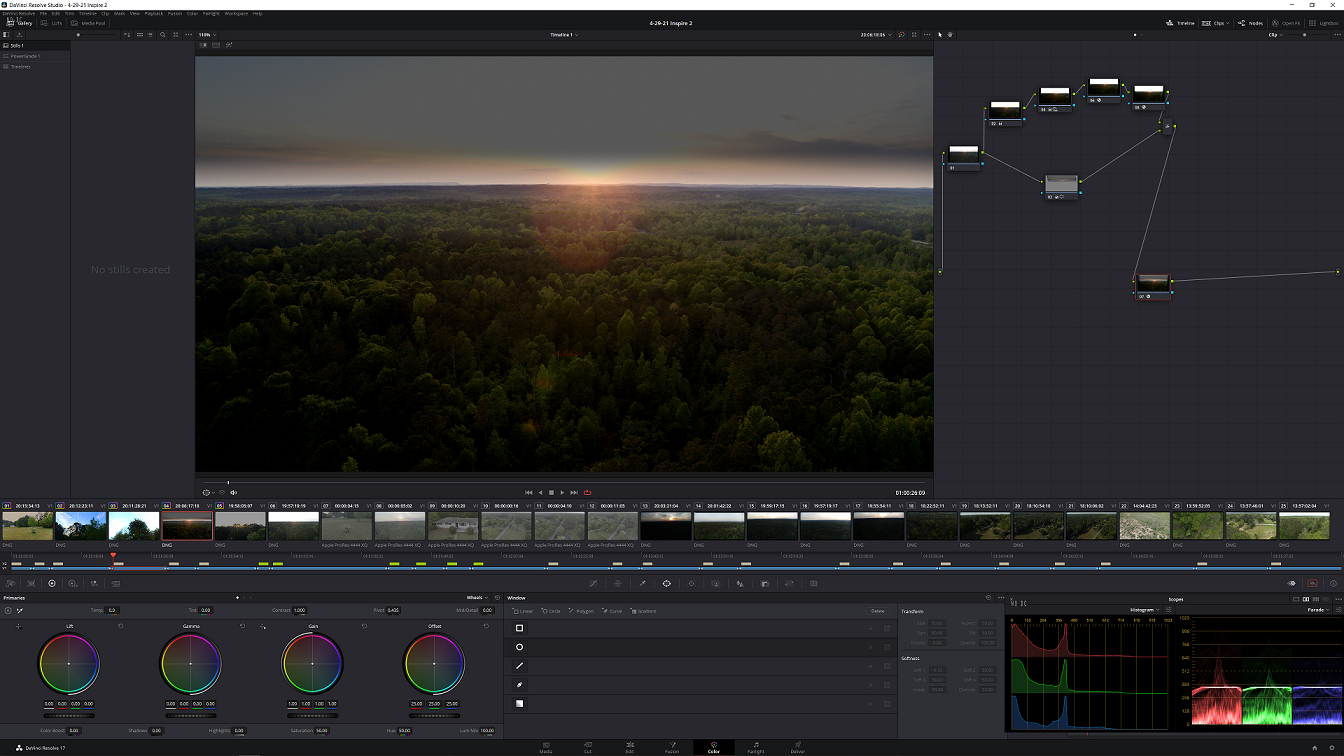Open the Primaries Wheels mode dropdown
Viewport: 1344px width, 756px height.
476,598
